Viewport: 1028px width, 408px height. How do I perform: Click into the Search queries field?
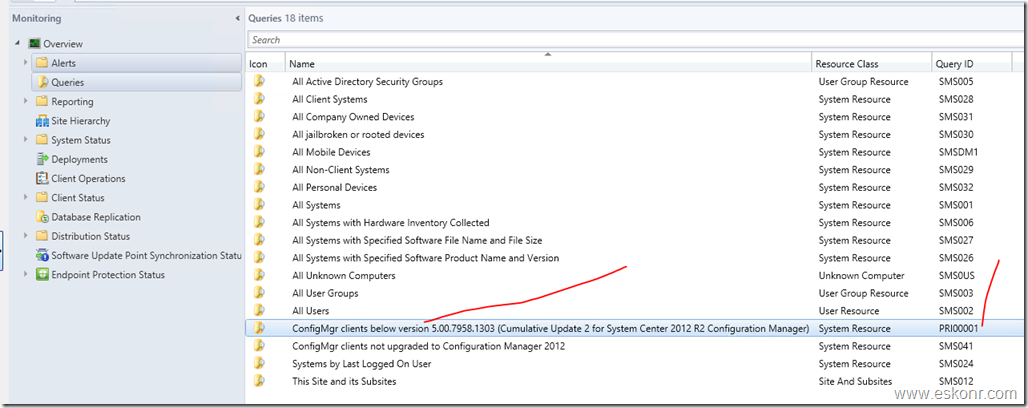(x=636, y=40)
